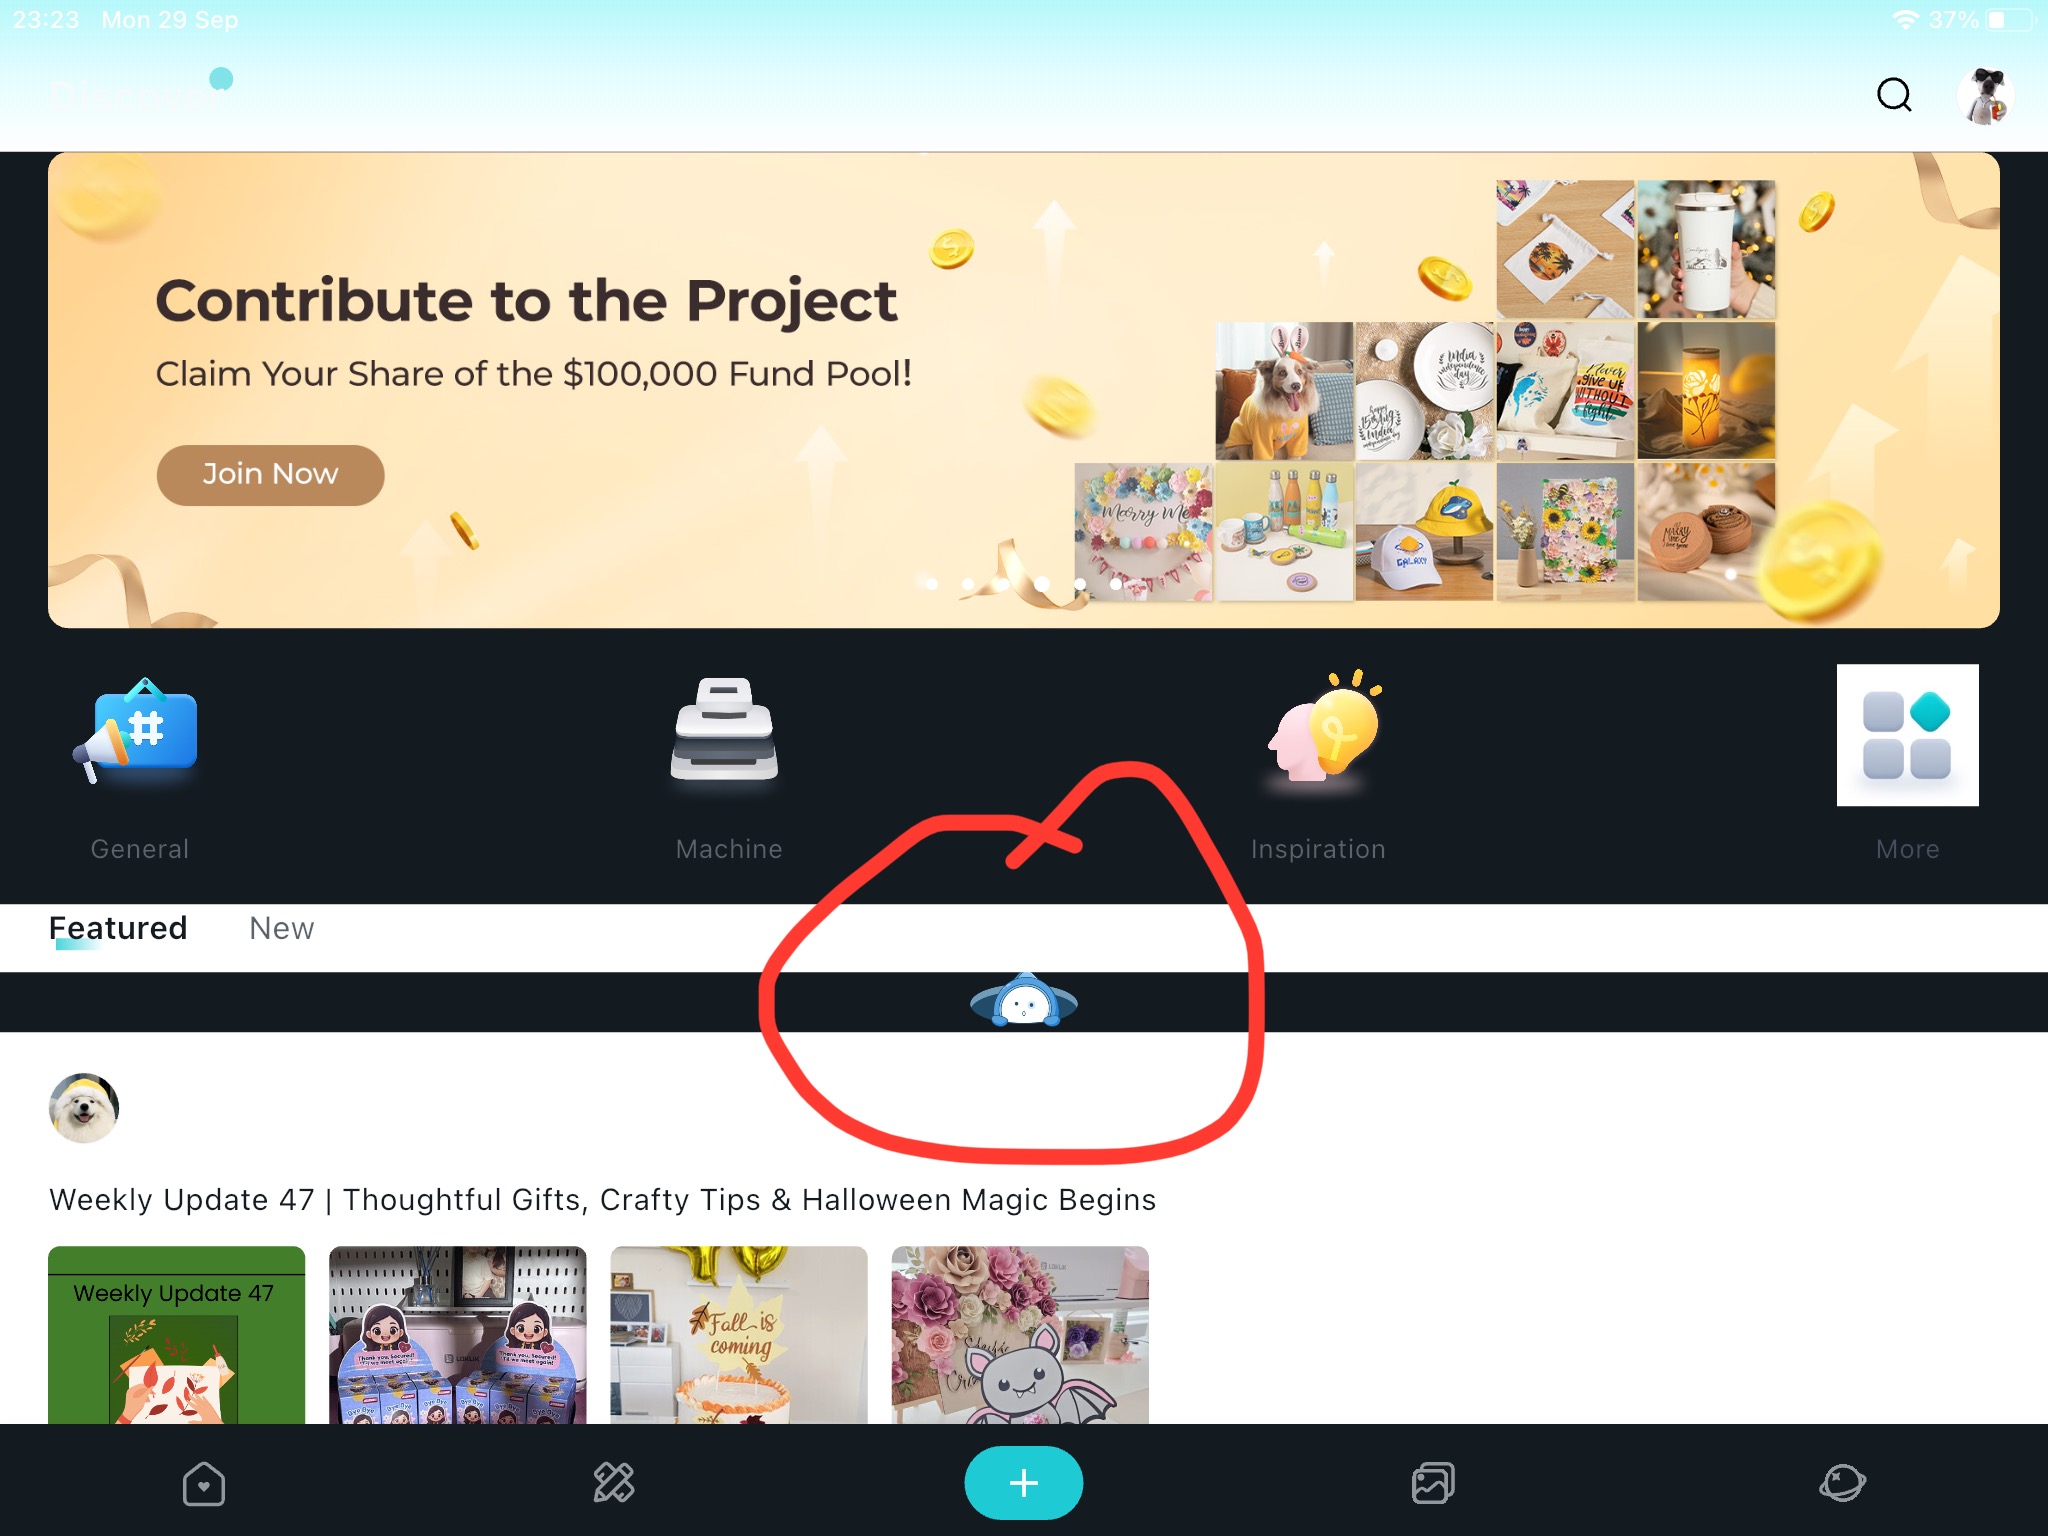Viewport: 2048px width, 1536px height.
Task: Open the More categories grid icon
Action: (1907, 735)
